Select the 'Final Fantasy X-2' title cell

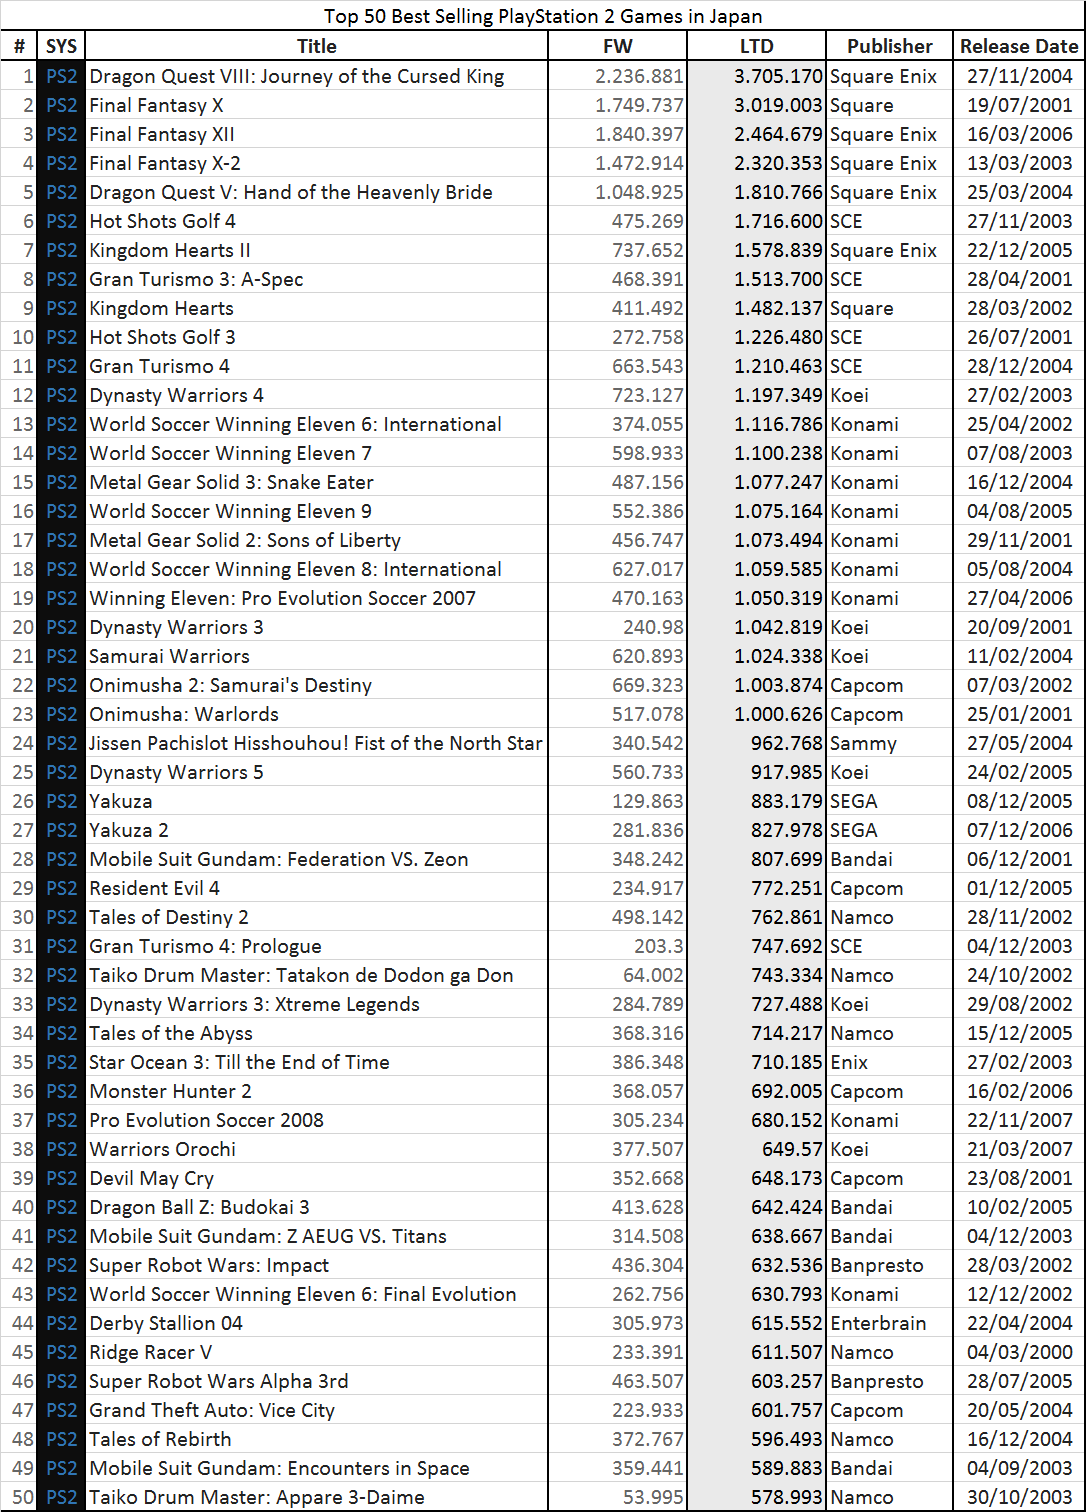click(x=165, y=163)
